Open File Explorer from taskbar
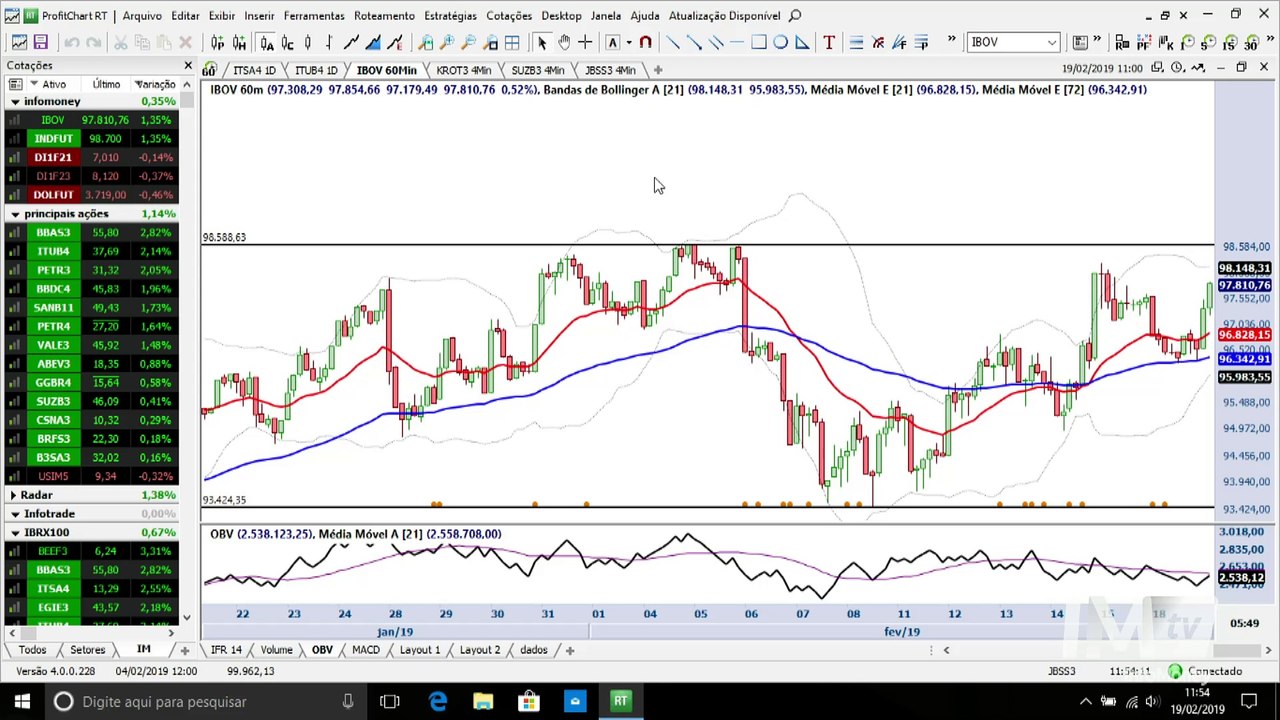The height and width of the screenshot is (720, 1280). (483, 702)
